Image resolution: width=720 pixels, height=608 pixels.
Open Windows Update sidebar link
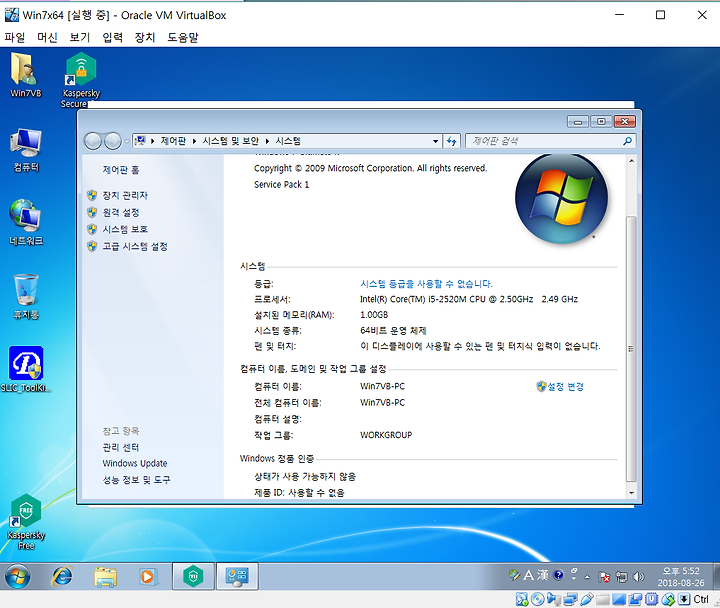(x=135, y=463)
